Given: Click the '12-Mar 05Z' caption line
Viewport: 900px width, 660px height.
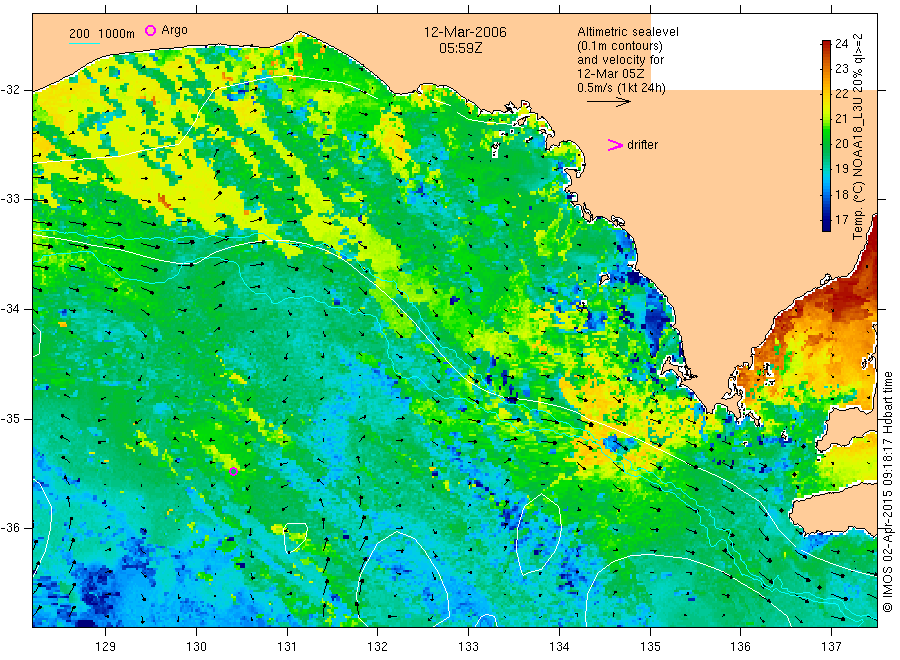Looking at the screenshot, I should point(610,73).
